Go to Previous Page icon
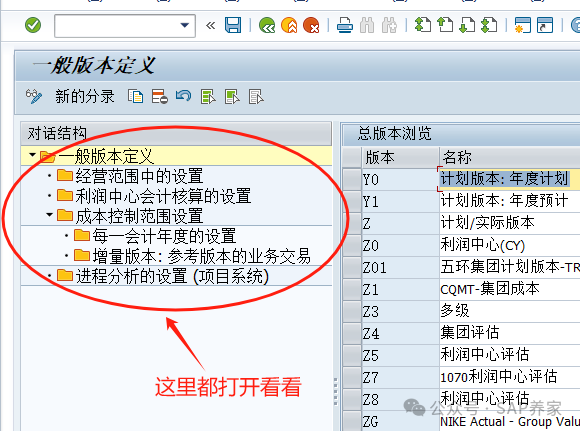This screenshot has height=431, width=580. coord(445,26)
